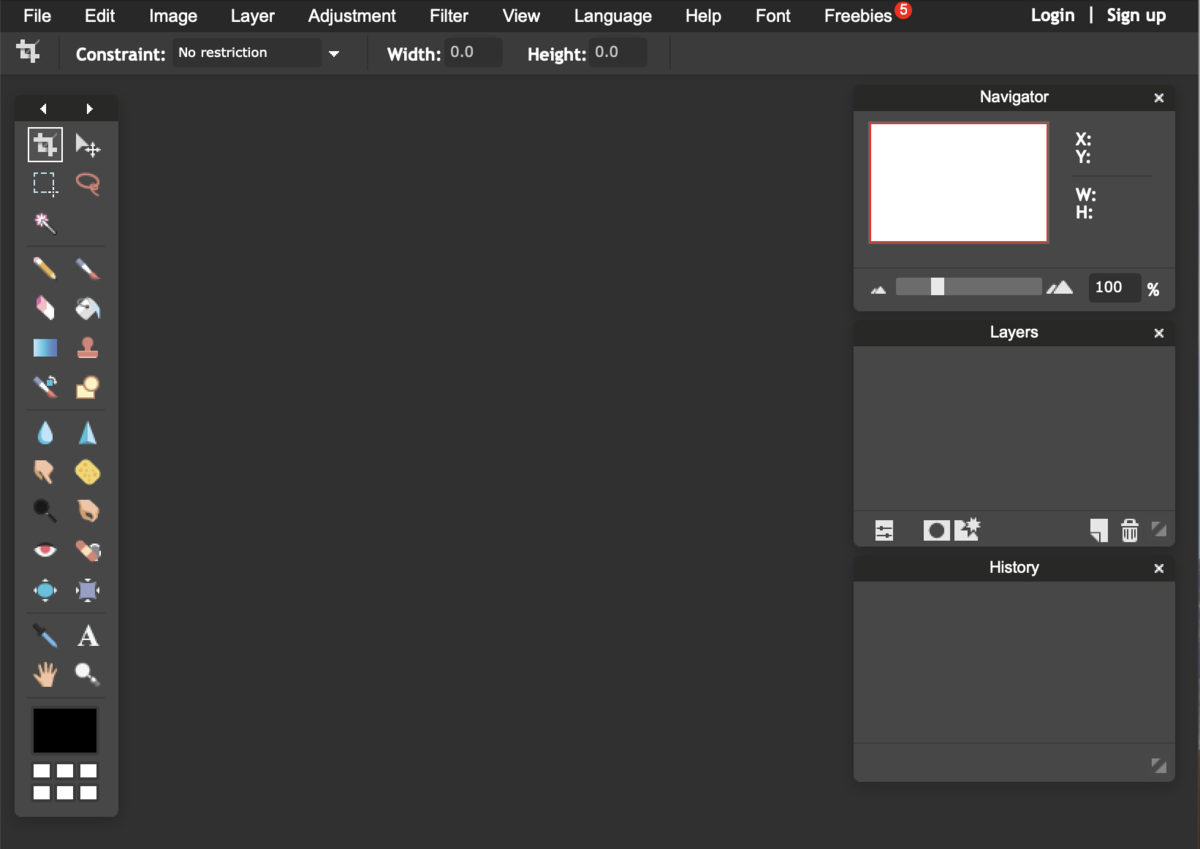Open the Font menu
The image size is (1200, 849).
[773, 16]
